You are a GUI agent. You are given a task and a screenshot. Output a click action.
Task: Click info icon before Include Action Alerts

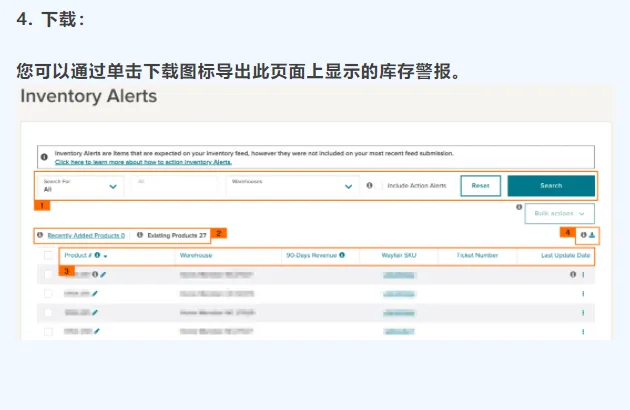pyautogui.click(x=369, y=185)
